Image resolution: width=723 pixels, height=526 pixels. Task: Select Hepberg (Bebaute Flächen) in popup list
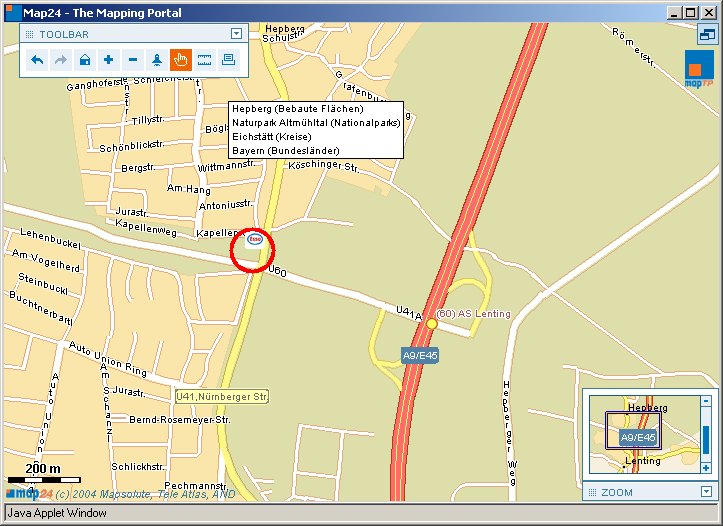(x=297, y=108)
